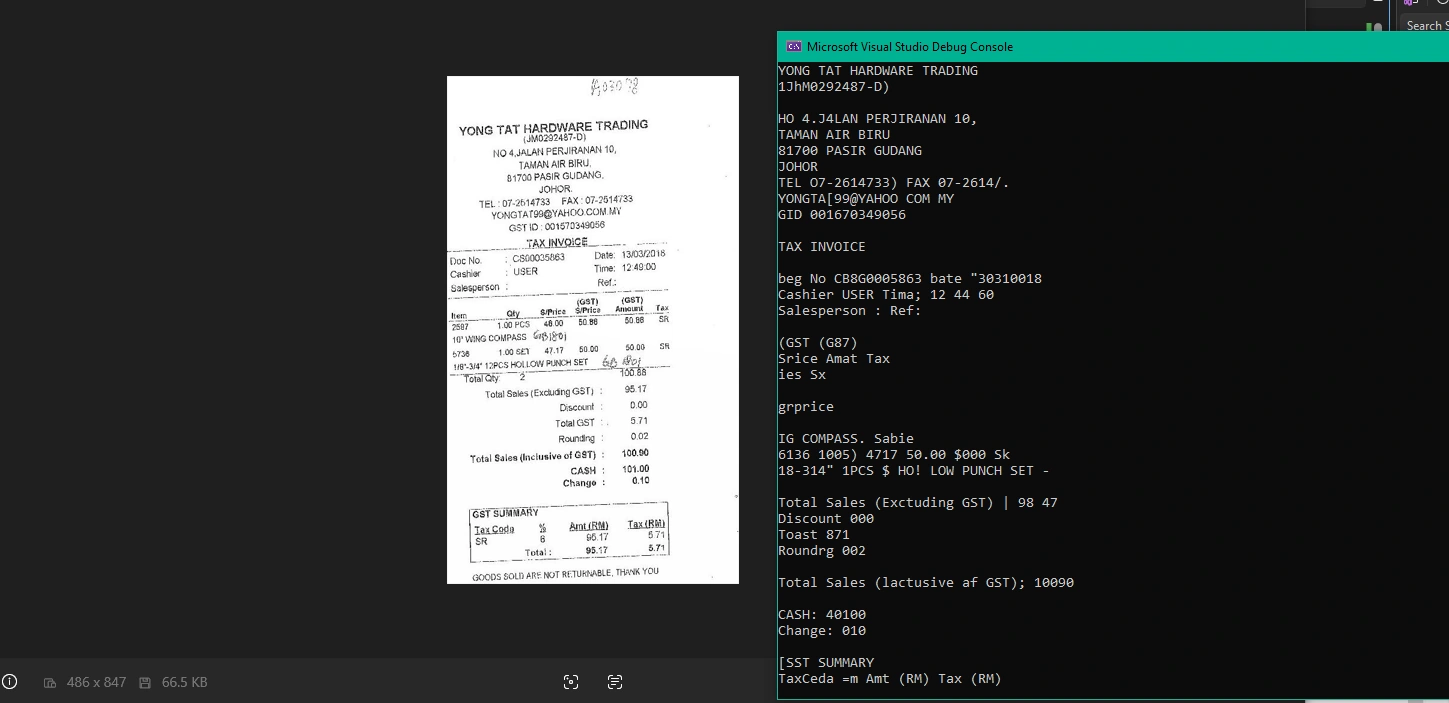
Task: Click the visual search (scan) icon
Action: coord(571,682)
